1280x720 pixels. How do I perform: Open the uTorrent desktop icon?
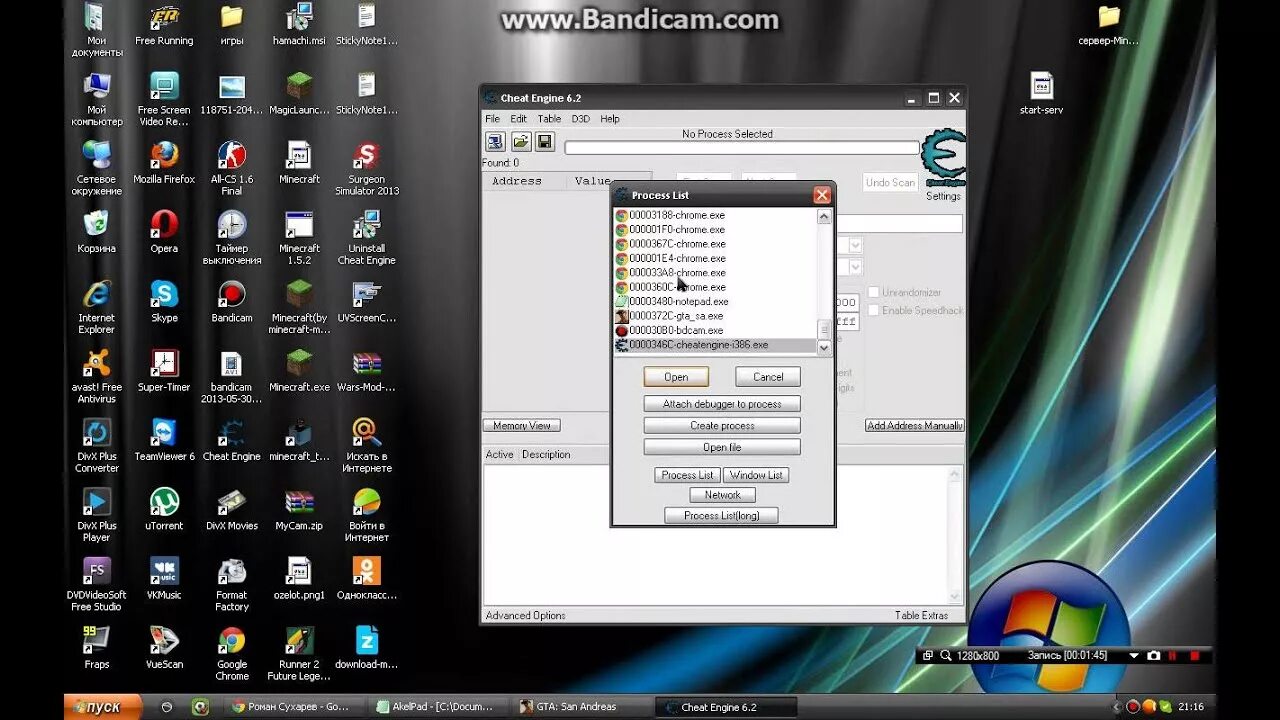pyautogui.click(x=164, y=508)
